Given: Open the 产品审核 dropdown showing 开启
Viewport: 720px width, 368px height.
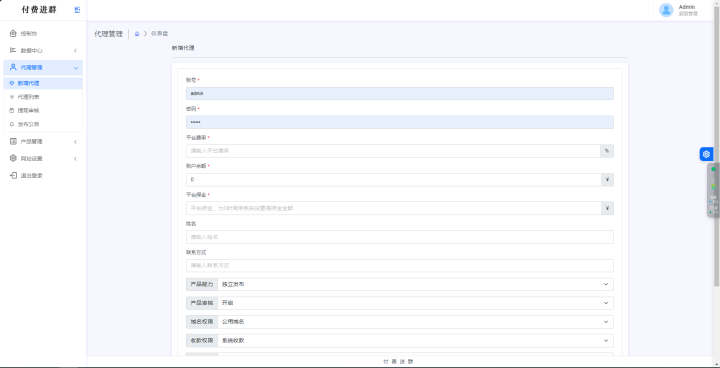Looking at the screenshot, I should click(415, 303).
